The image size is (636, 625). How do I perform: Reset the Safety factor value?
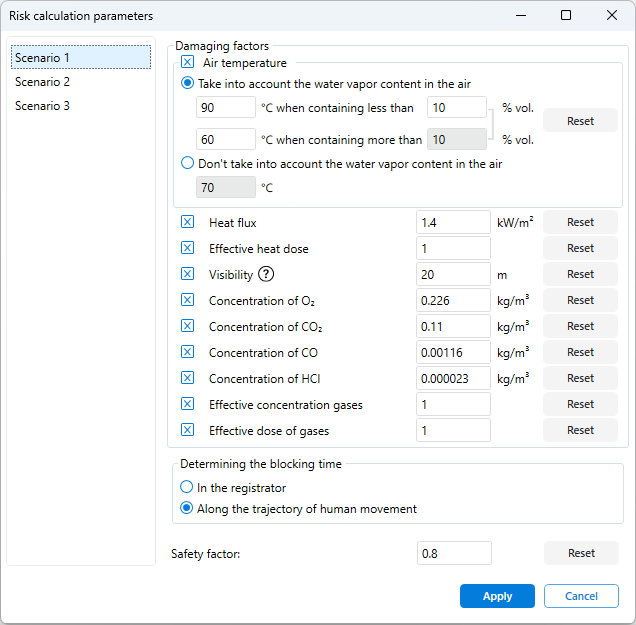pyautogui.click(x=581, y=553)
